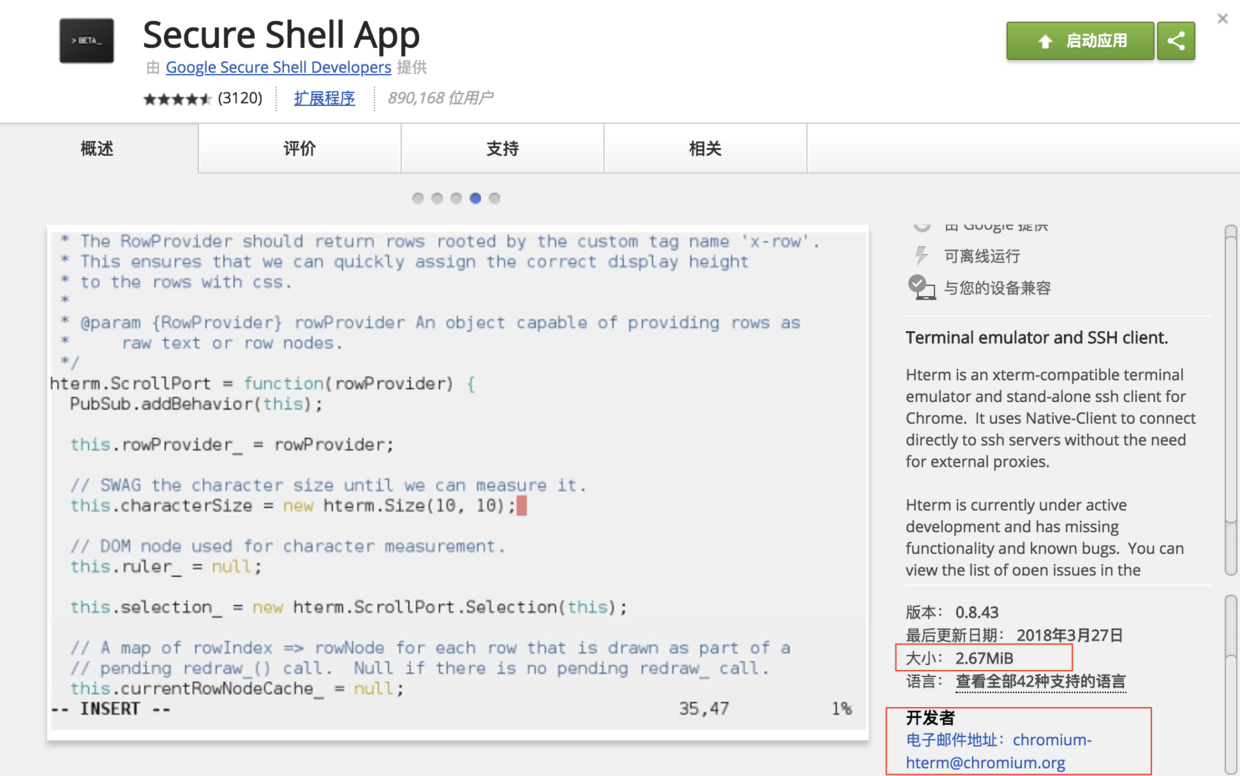Click the device compatibility check icon
This screenshot has height=776, width=1240.
pyautogui.click(x=921, y=288)
